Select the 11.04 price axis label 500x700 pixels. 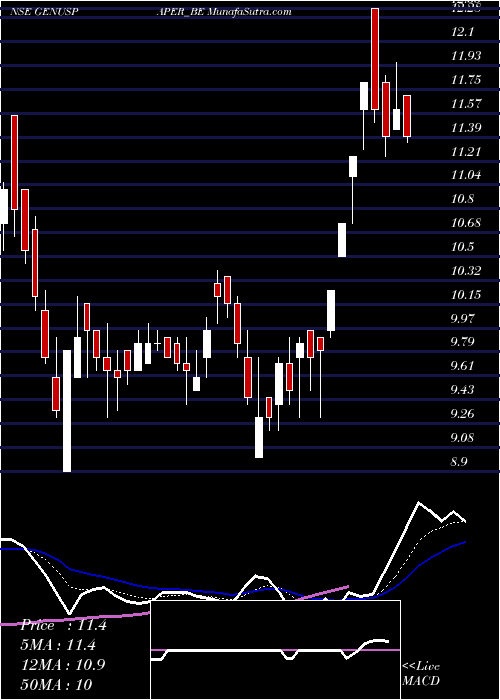[x=466, y=175]
